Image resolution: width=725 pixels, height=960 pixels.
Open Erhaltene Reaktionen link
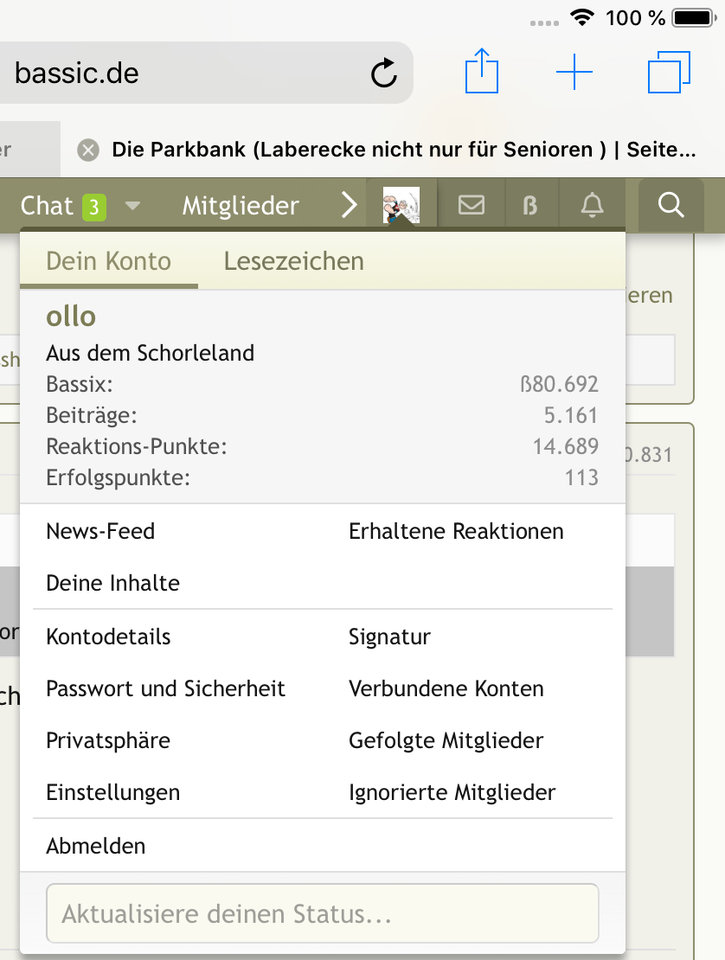point(456,532)
